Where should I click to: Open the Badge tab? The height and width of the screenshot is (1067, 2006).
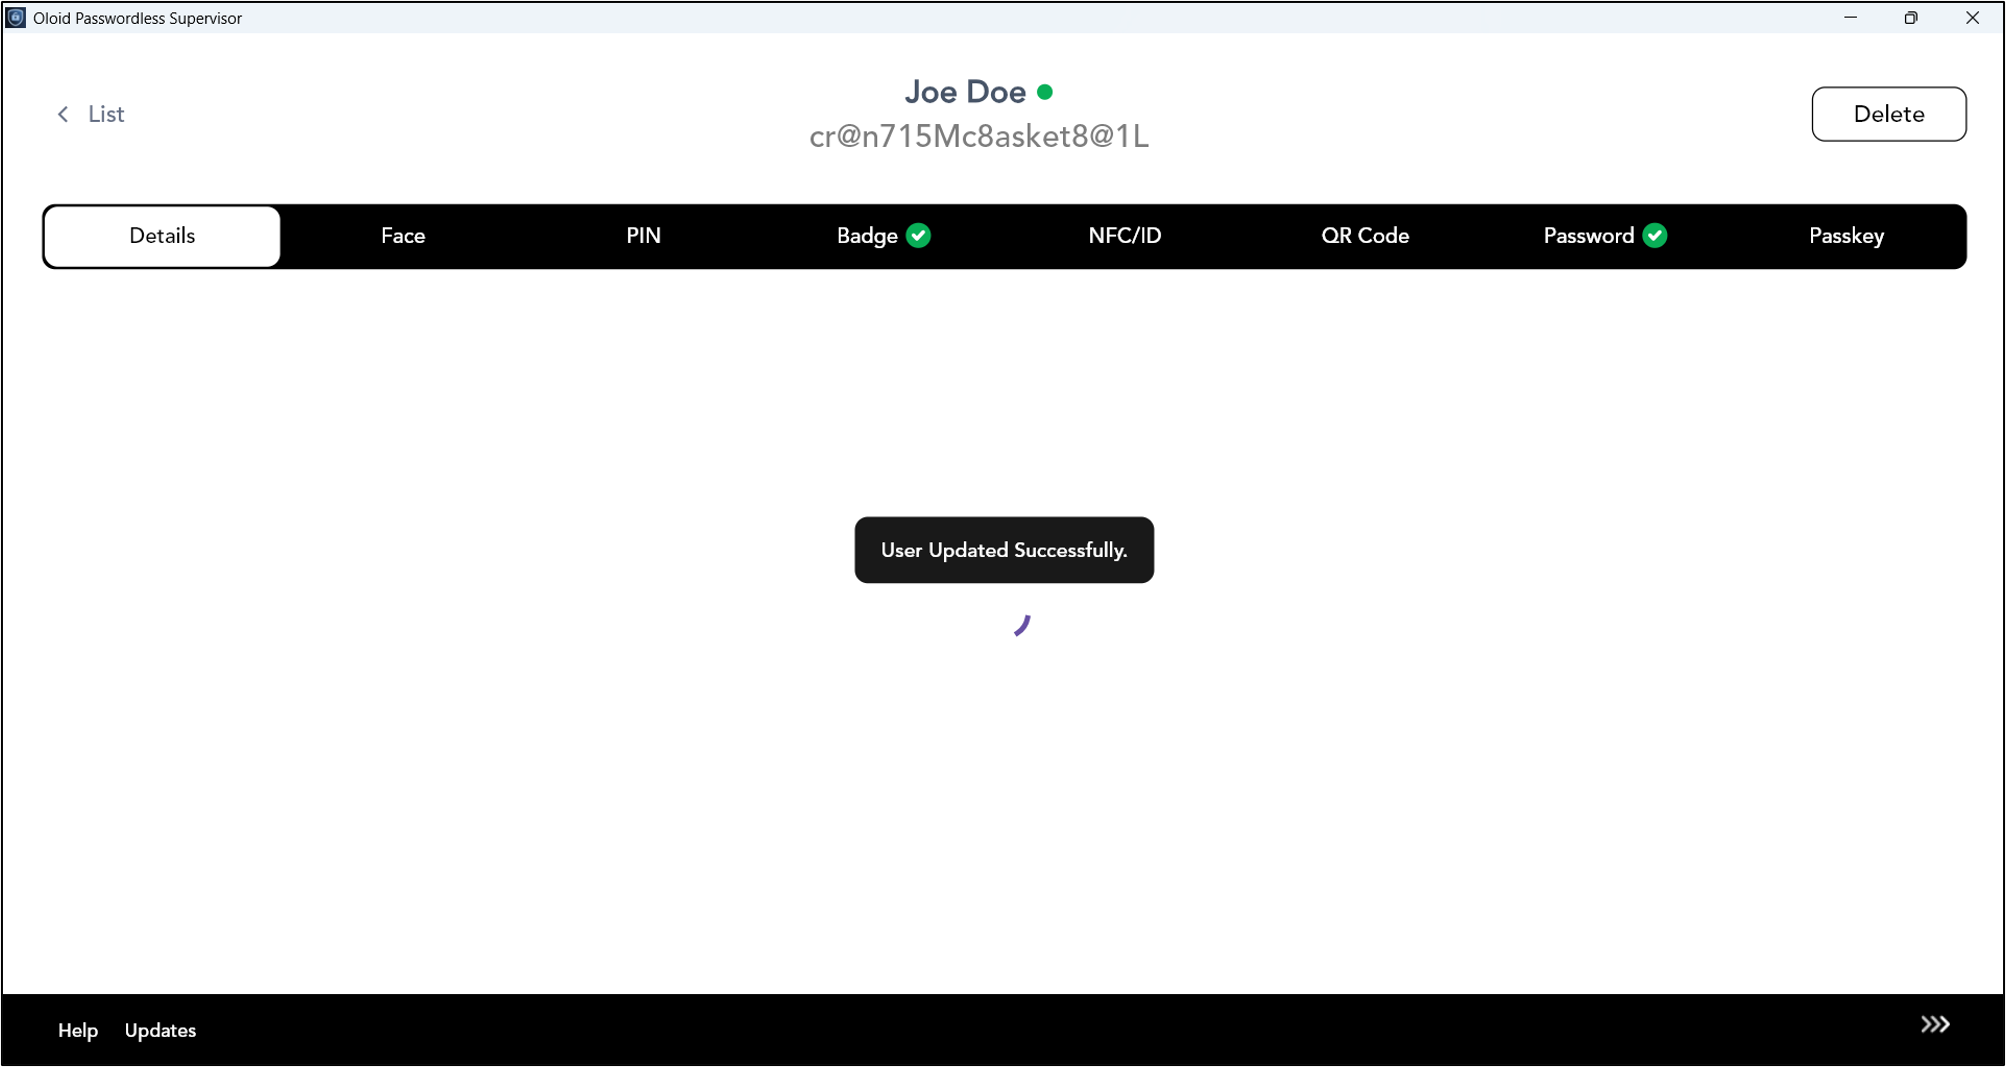[x=884, y=236]
